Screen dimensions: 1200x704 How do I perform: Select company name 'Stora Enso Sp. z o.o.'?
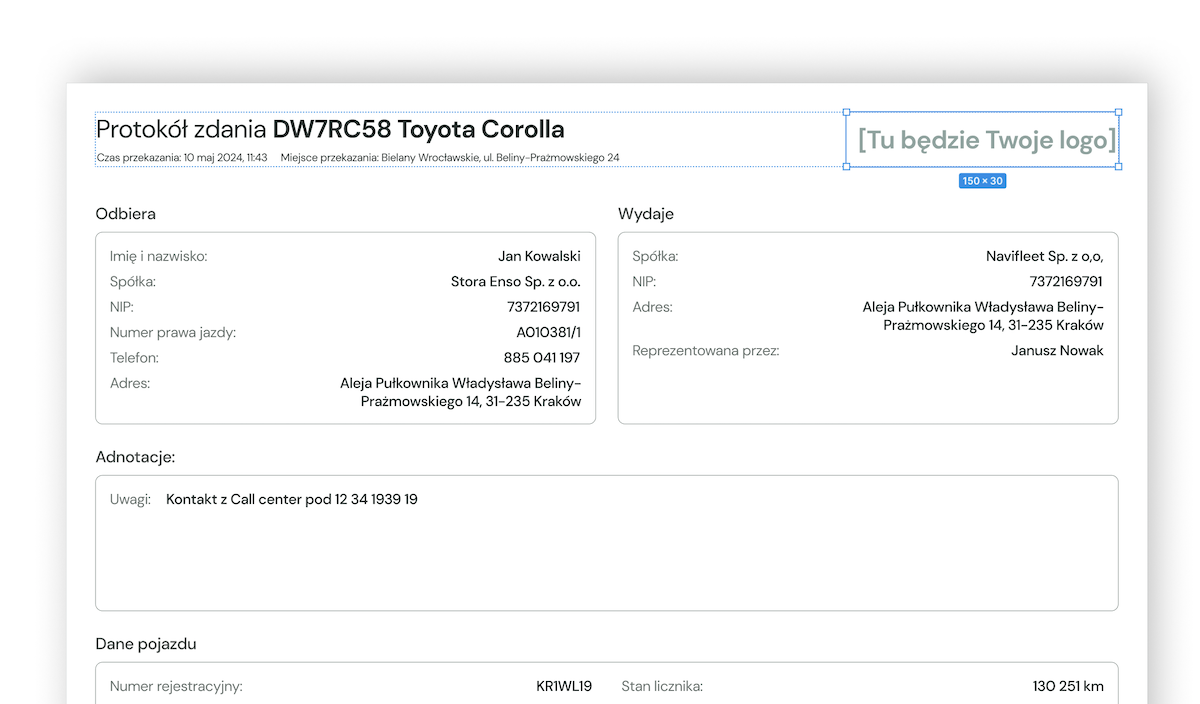[x=516, y=282]
